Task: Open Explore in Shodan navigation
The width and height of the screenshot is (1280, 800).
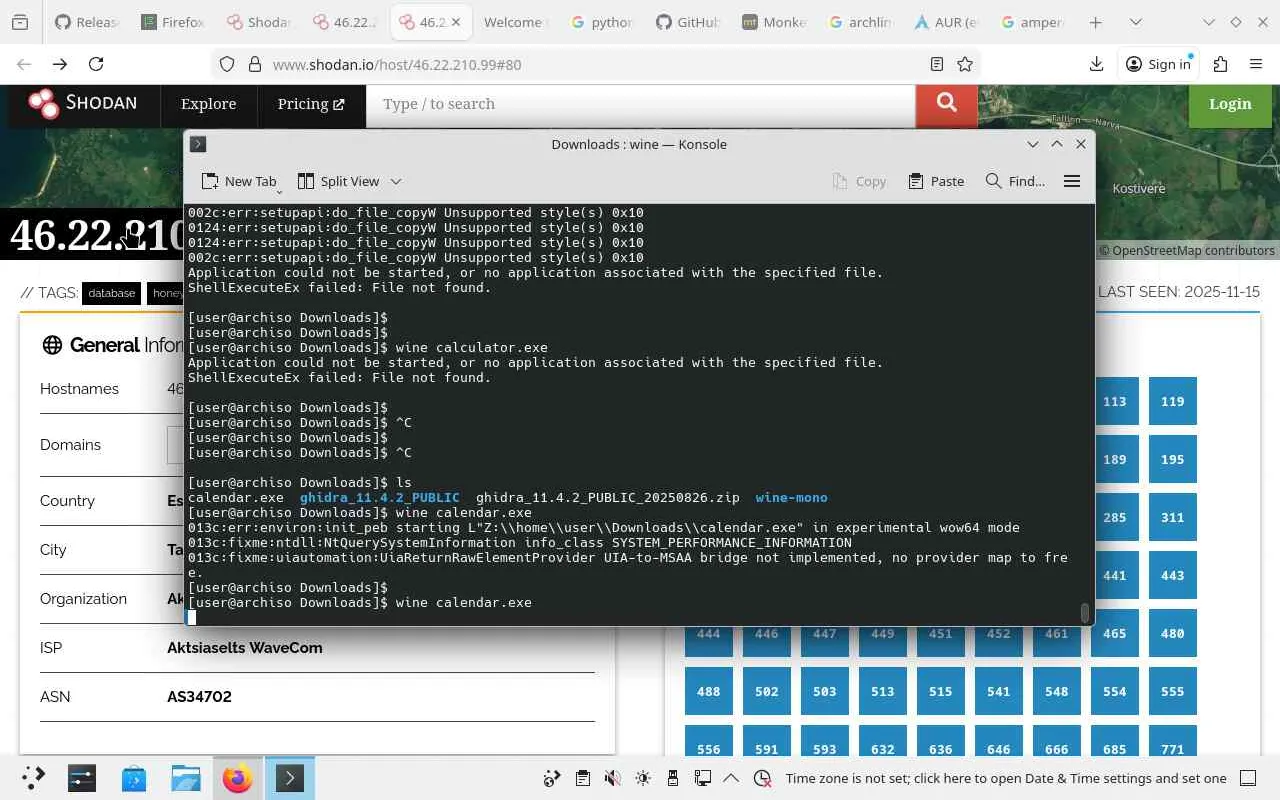Action: coord(208,104)
